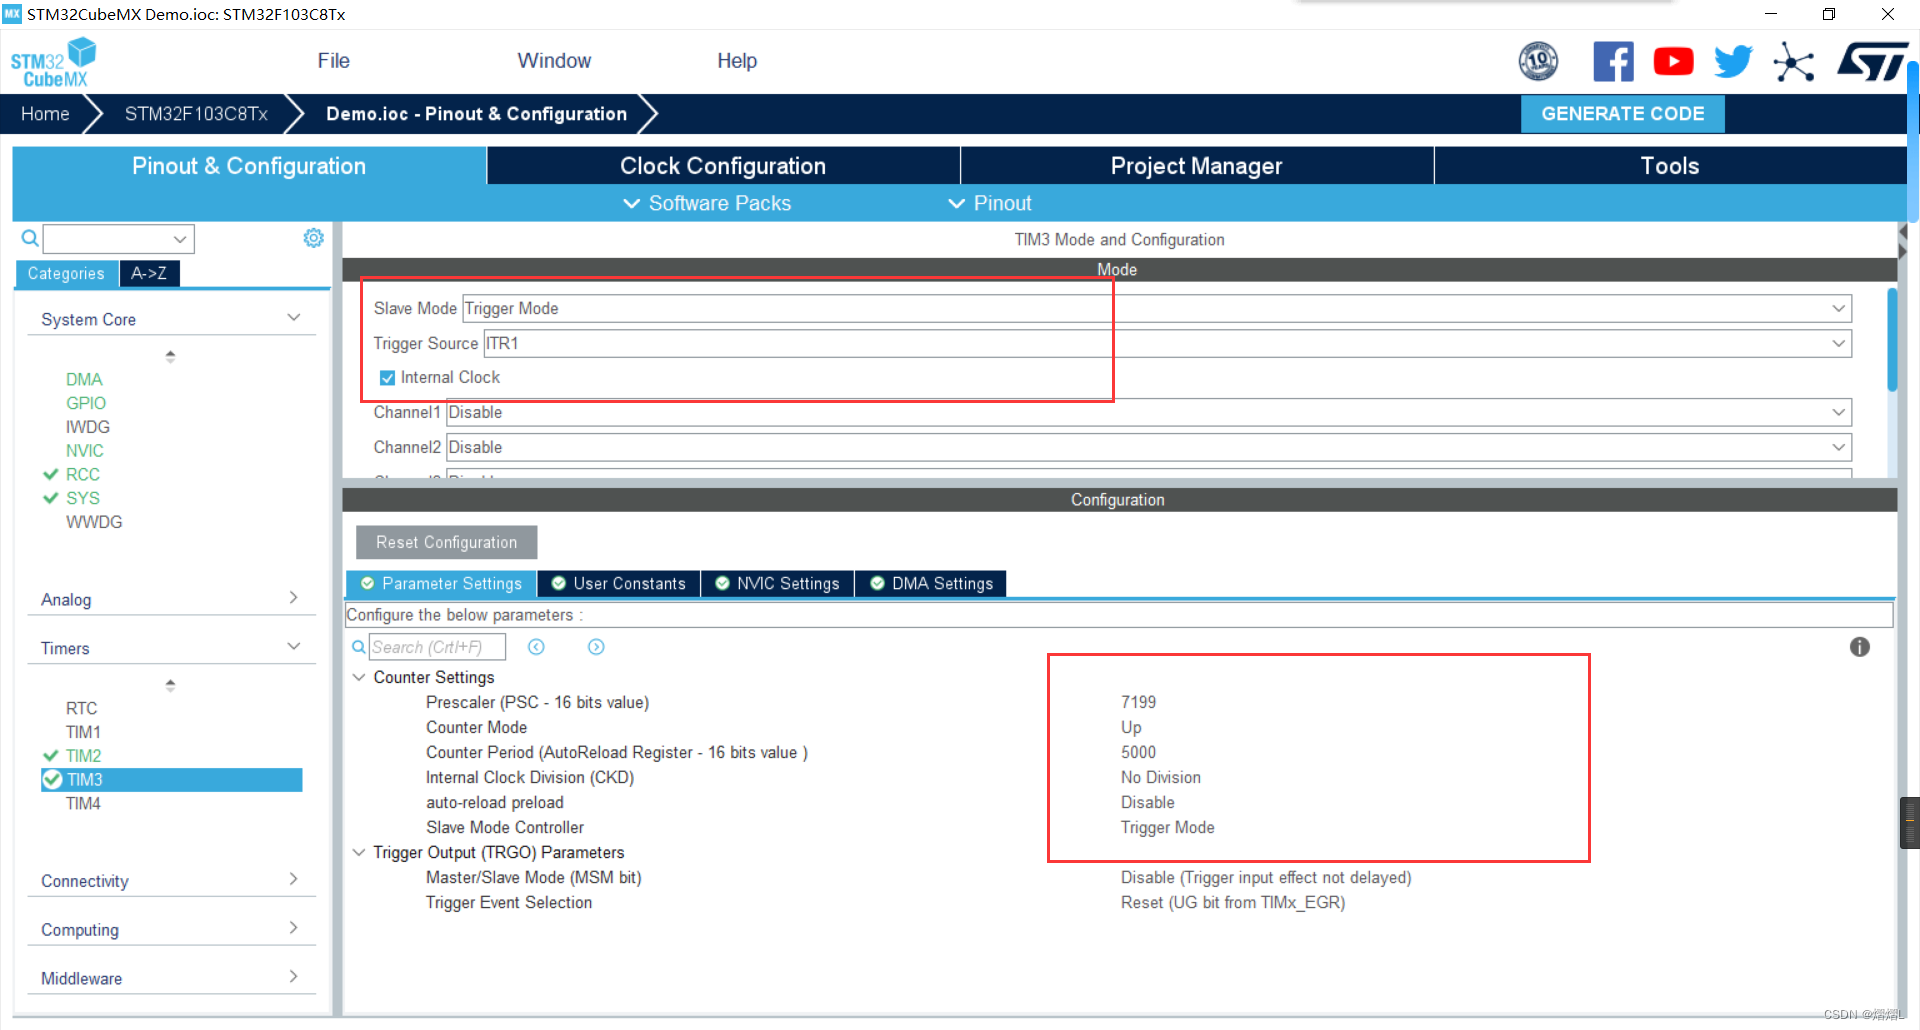
Task: Open the ST Facebook page icon
Action: click(x=1613, y=61)
